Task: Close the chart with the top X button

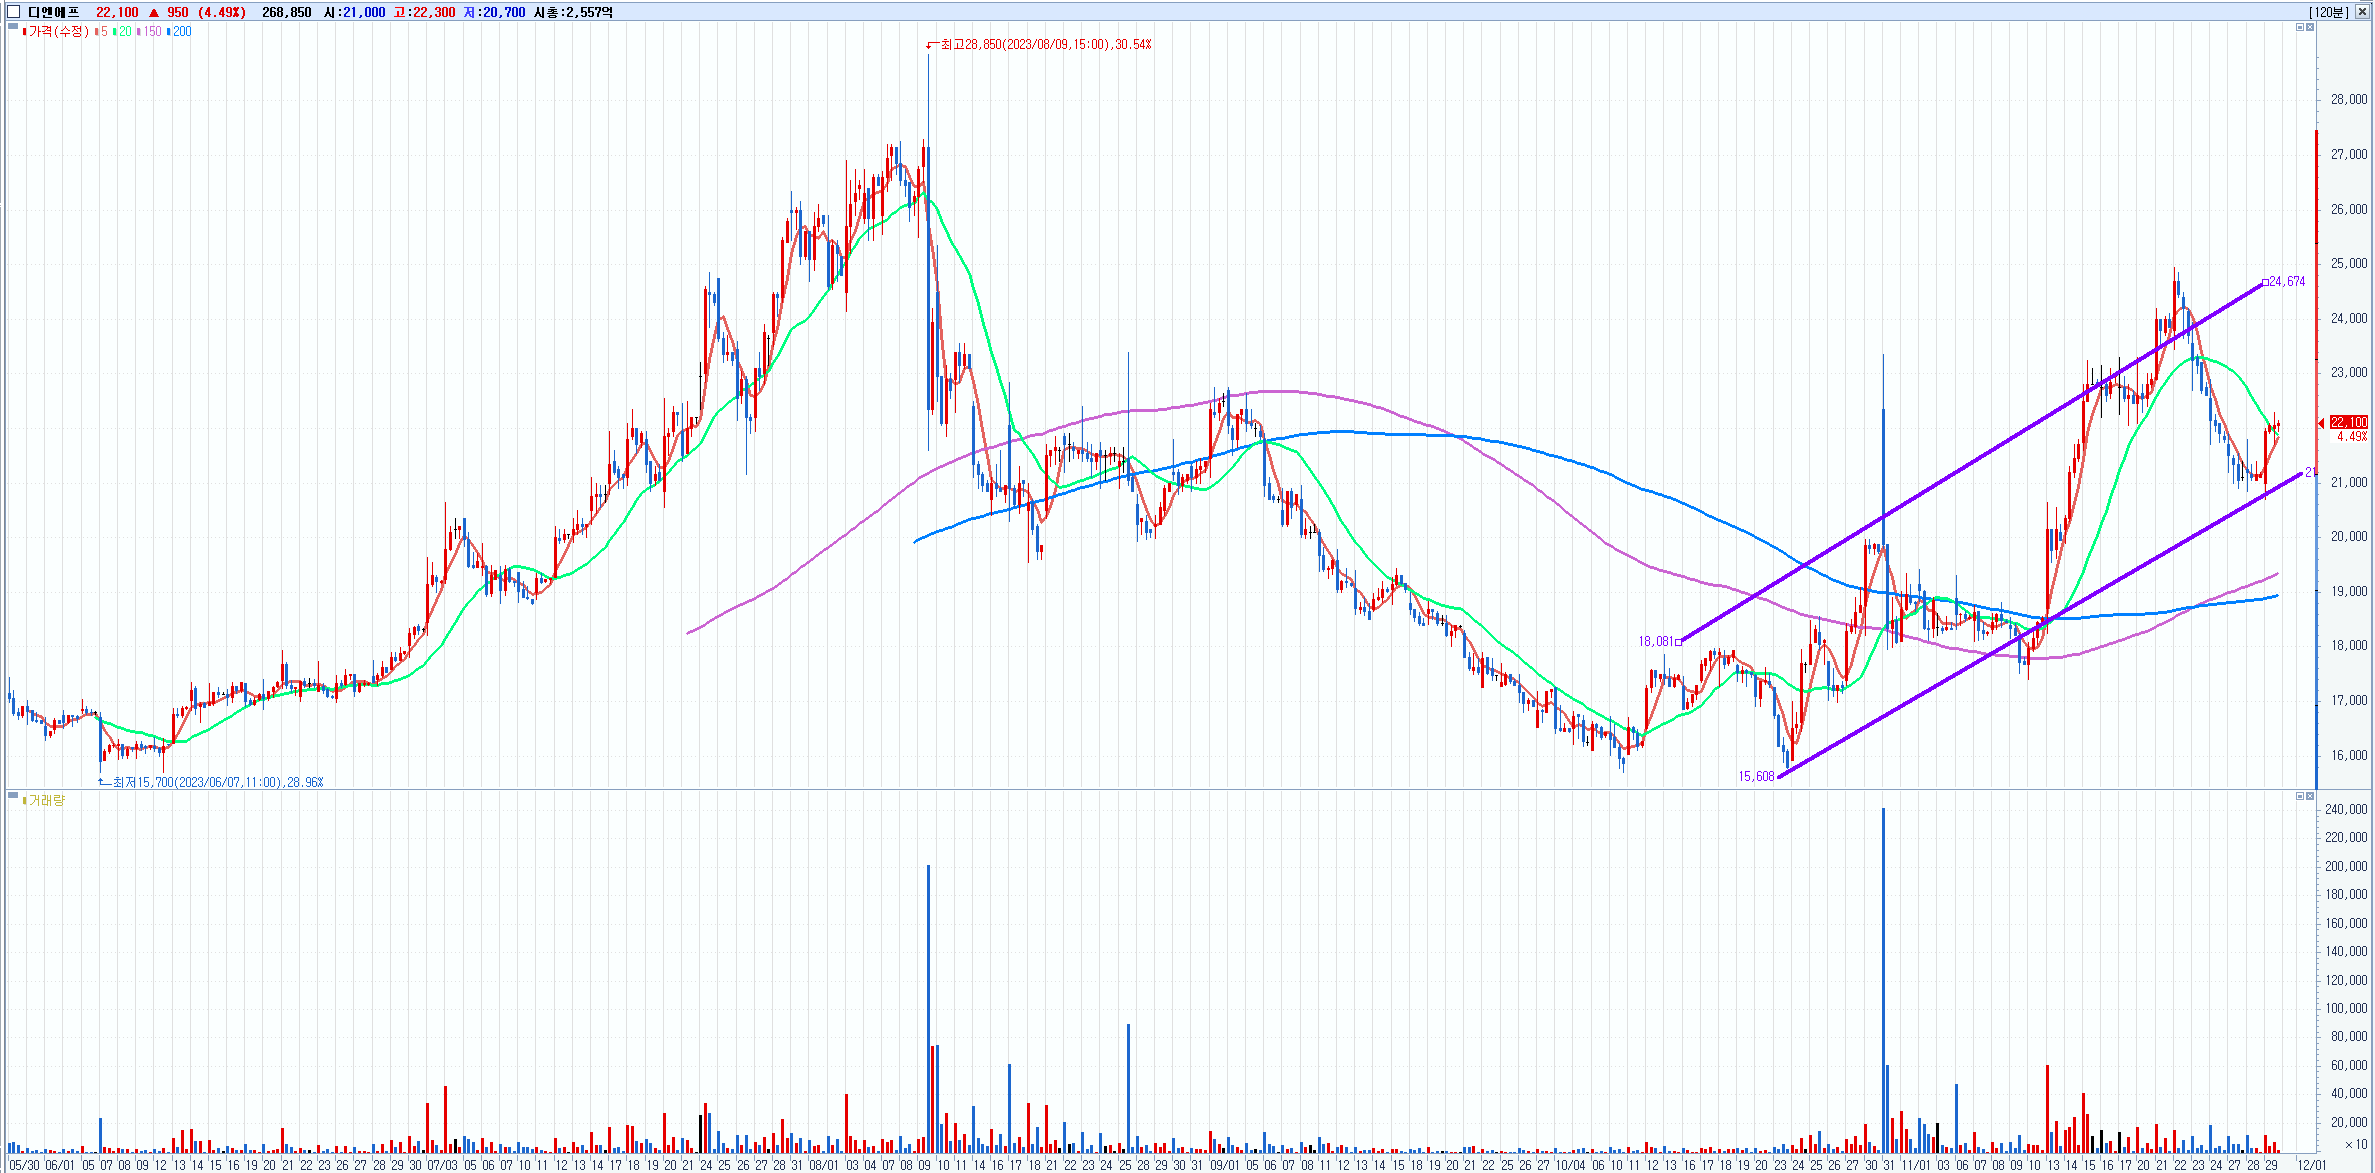Action: pyautogui.click(x=2362, y=12)
